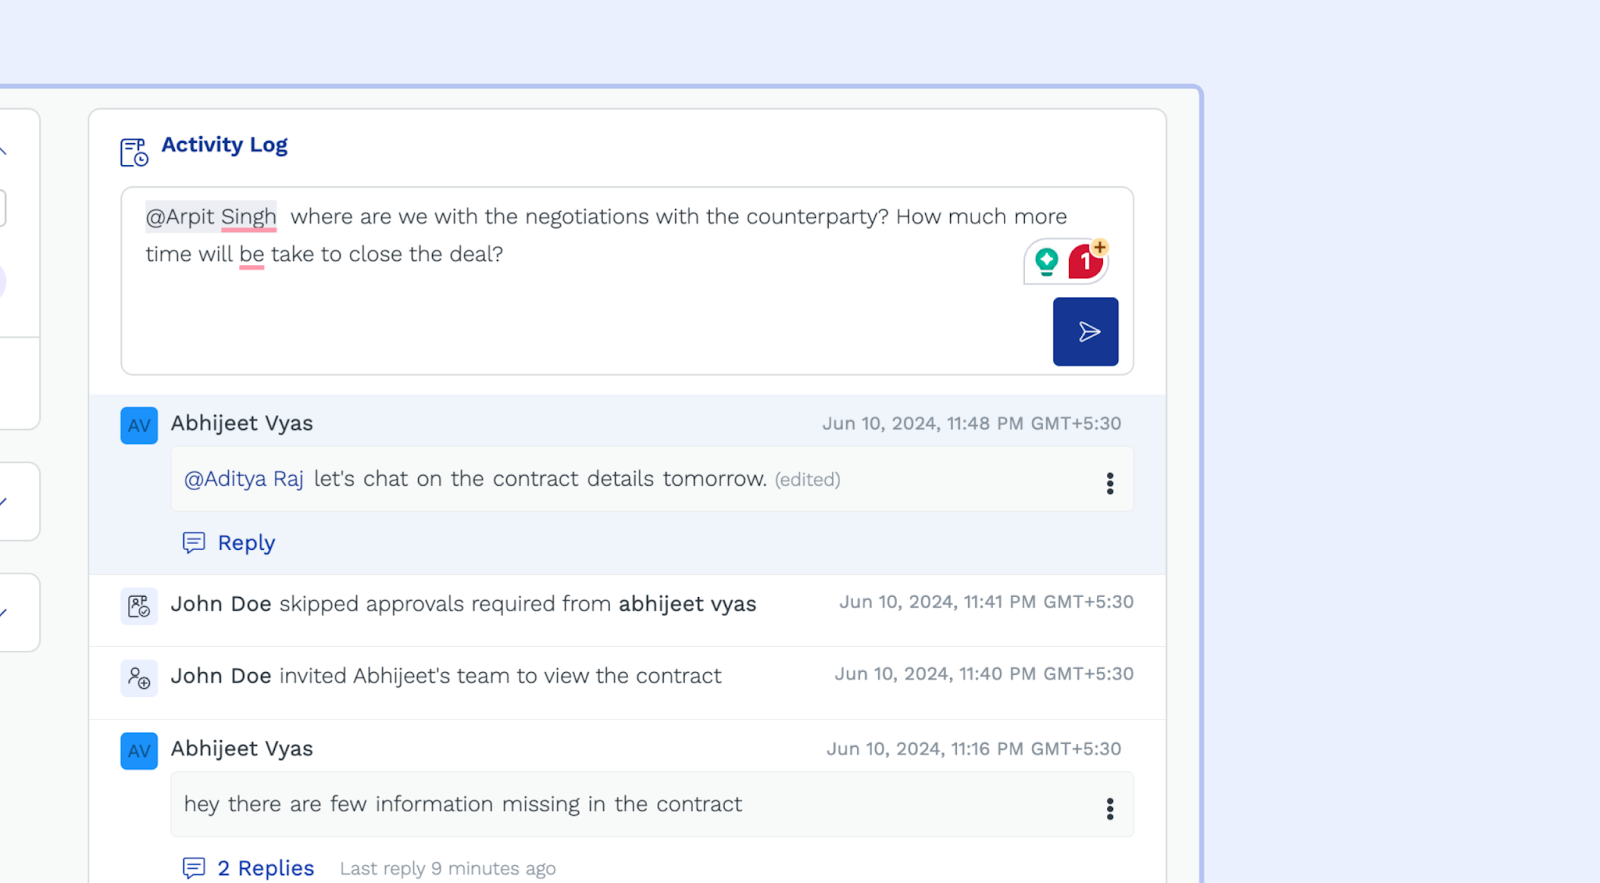Image resolution: width=1600 pixels, height=883 pixels.
Task: Select the @Arpit Singh mention tag
Action: (211, 217)
